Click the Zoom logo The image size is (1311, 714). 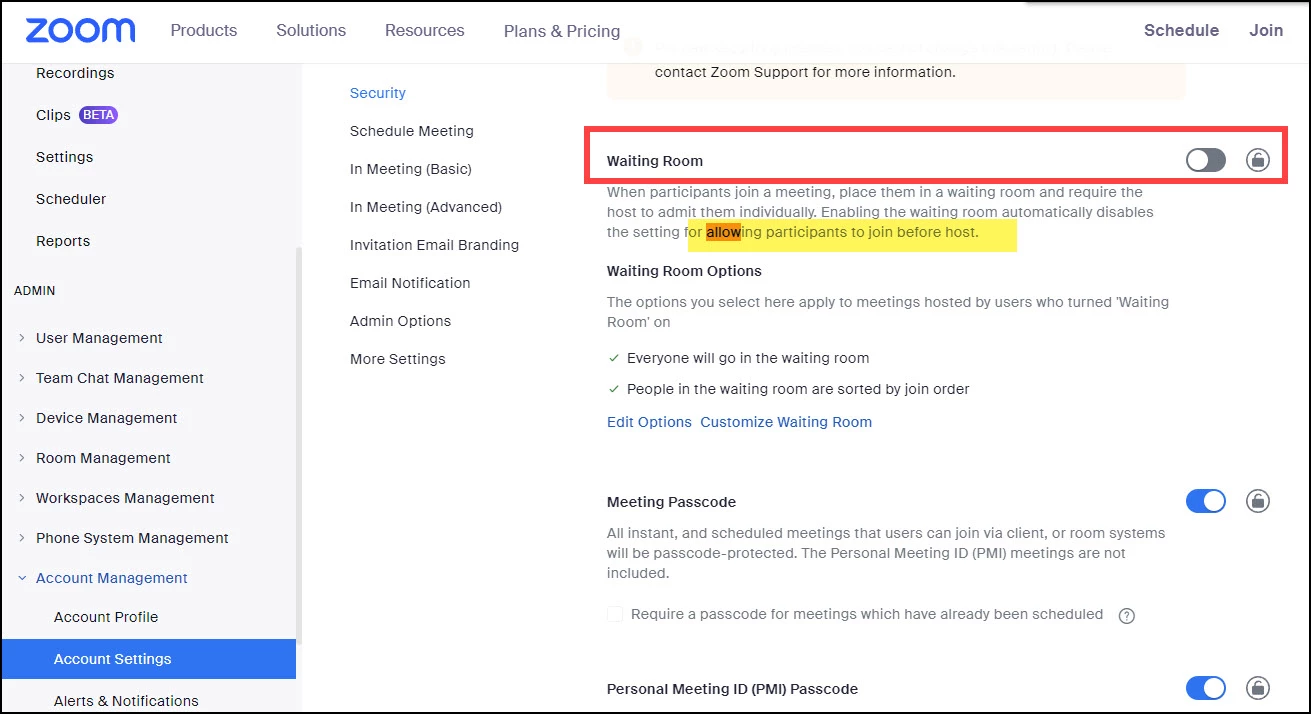(80, 30)
